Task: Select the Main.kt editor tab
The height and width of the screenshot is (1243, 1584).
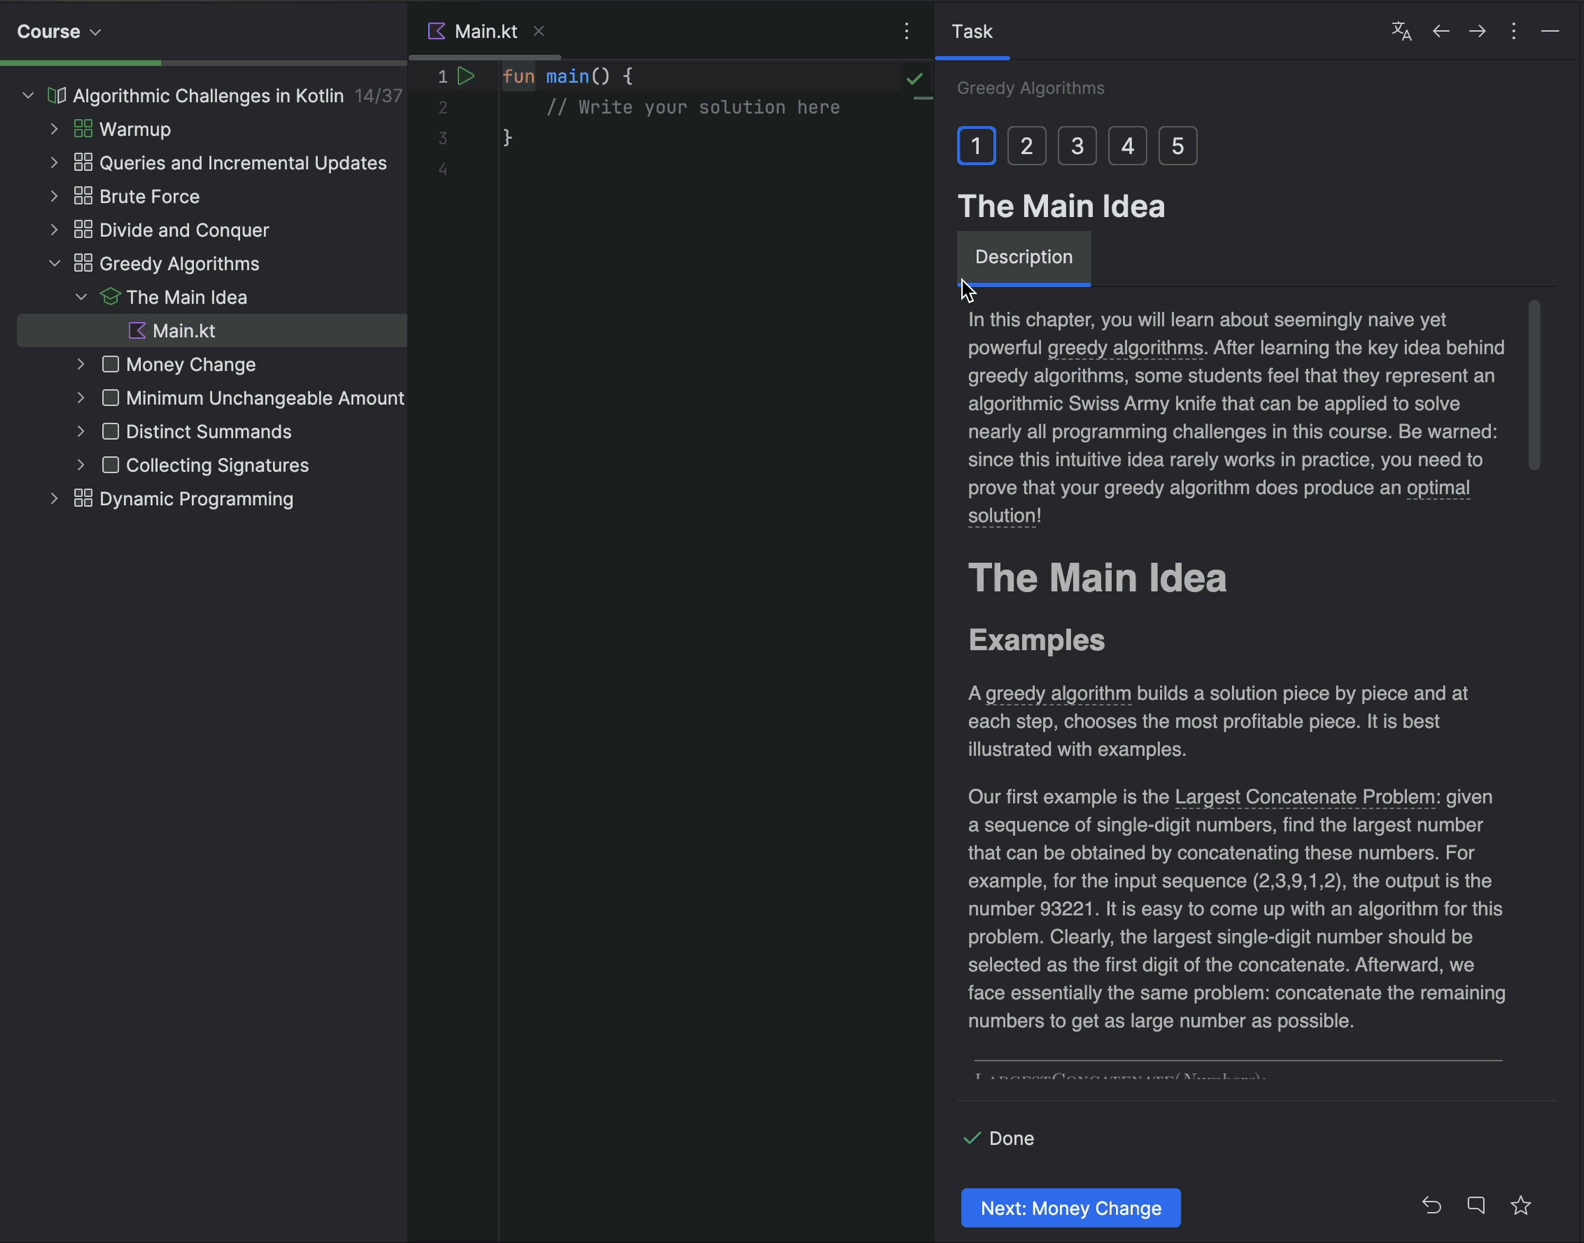Action: click(485, 31)
